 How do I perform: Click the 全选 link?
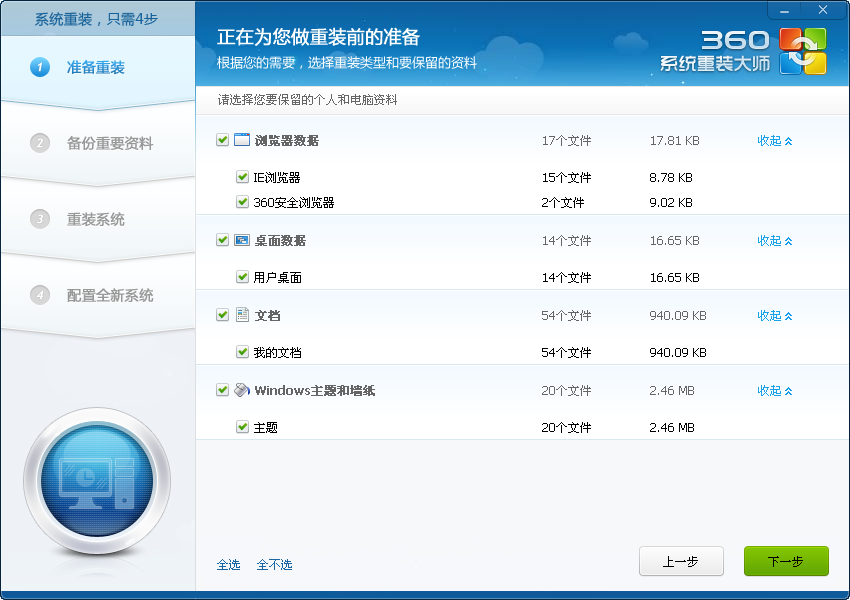[228, 565]
